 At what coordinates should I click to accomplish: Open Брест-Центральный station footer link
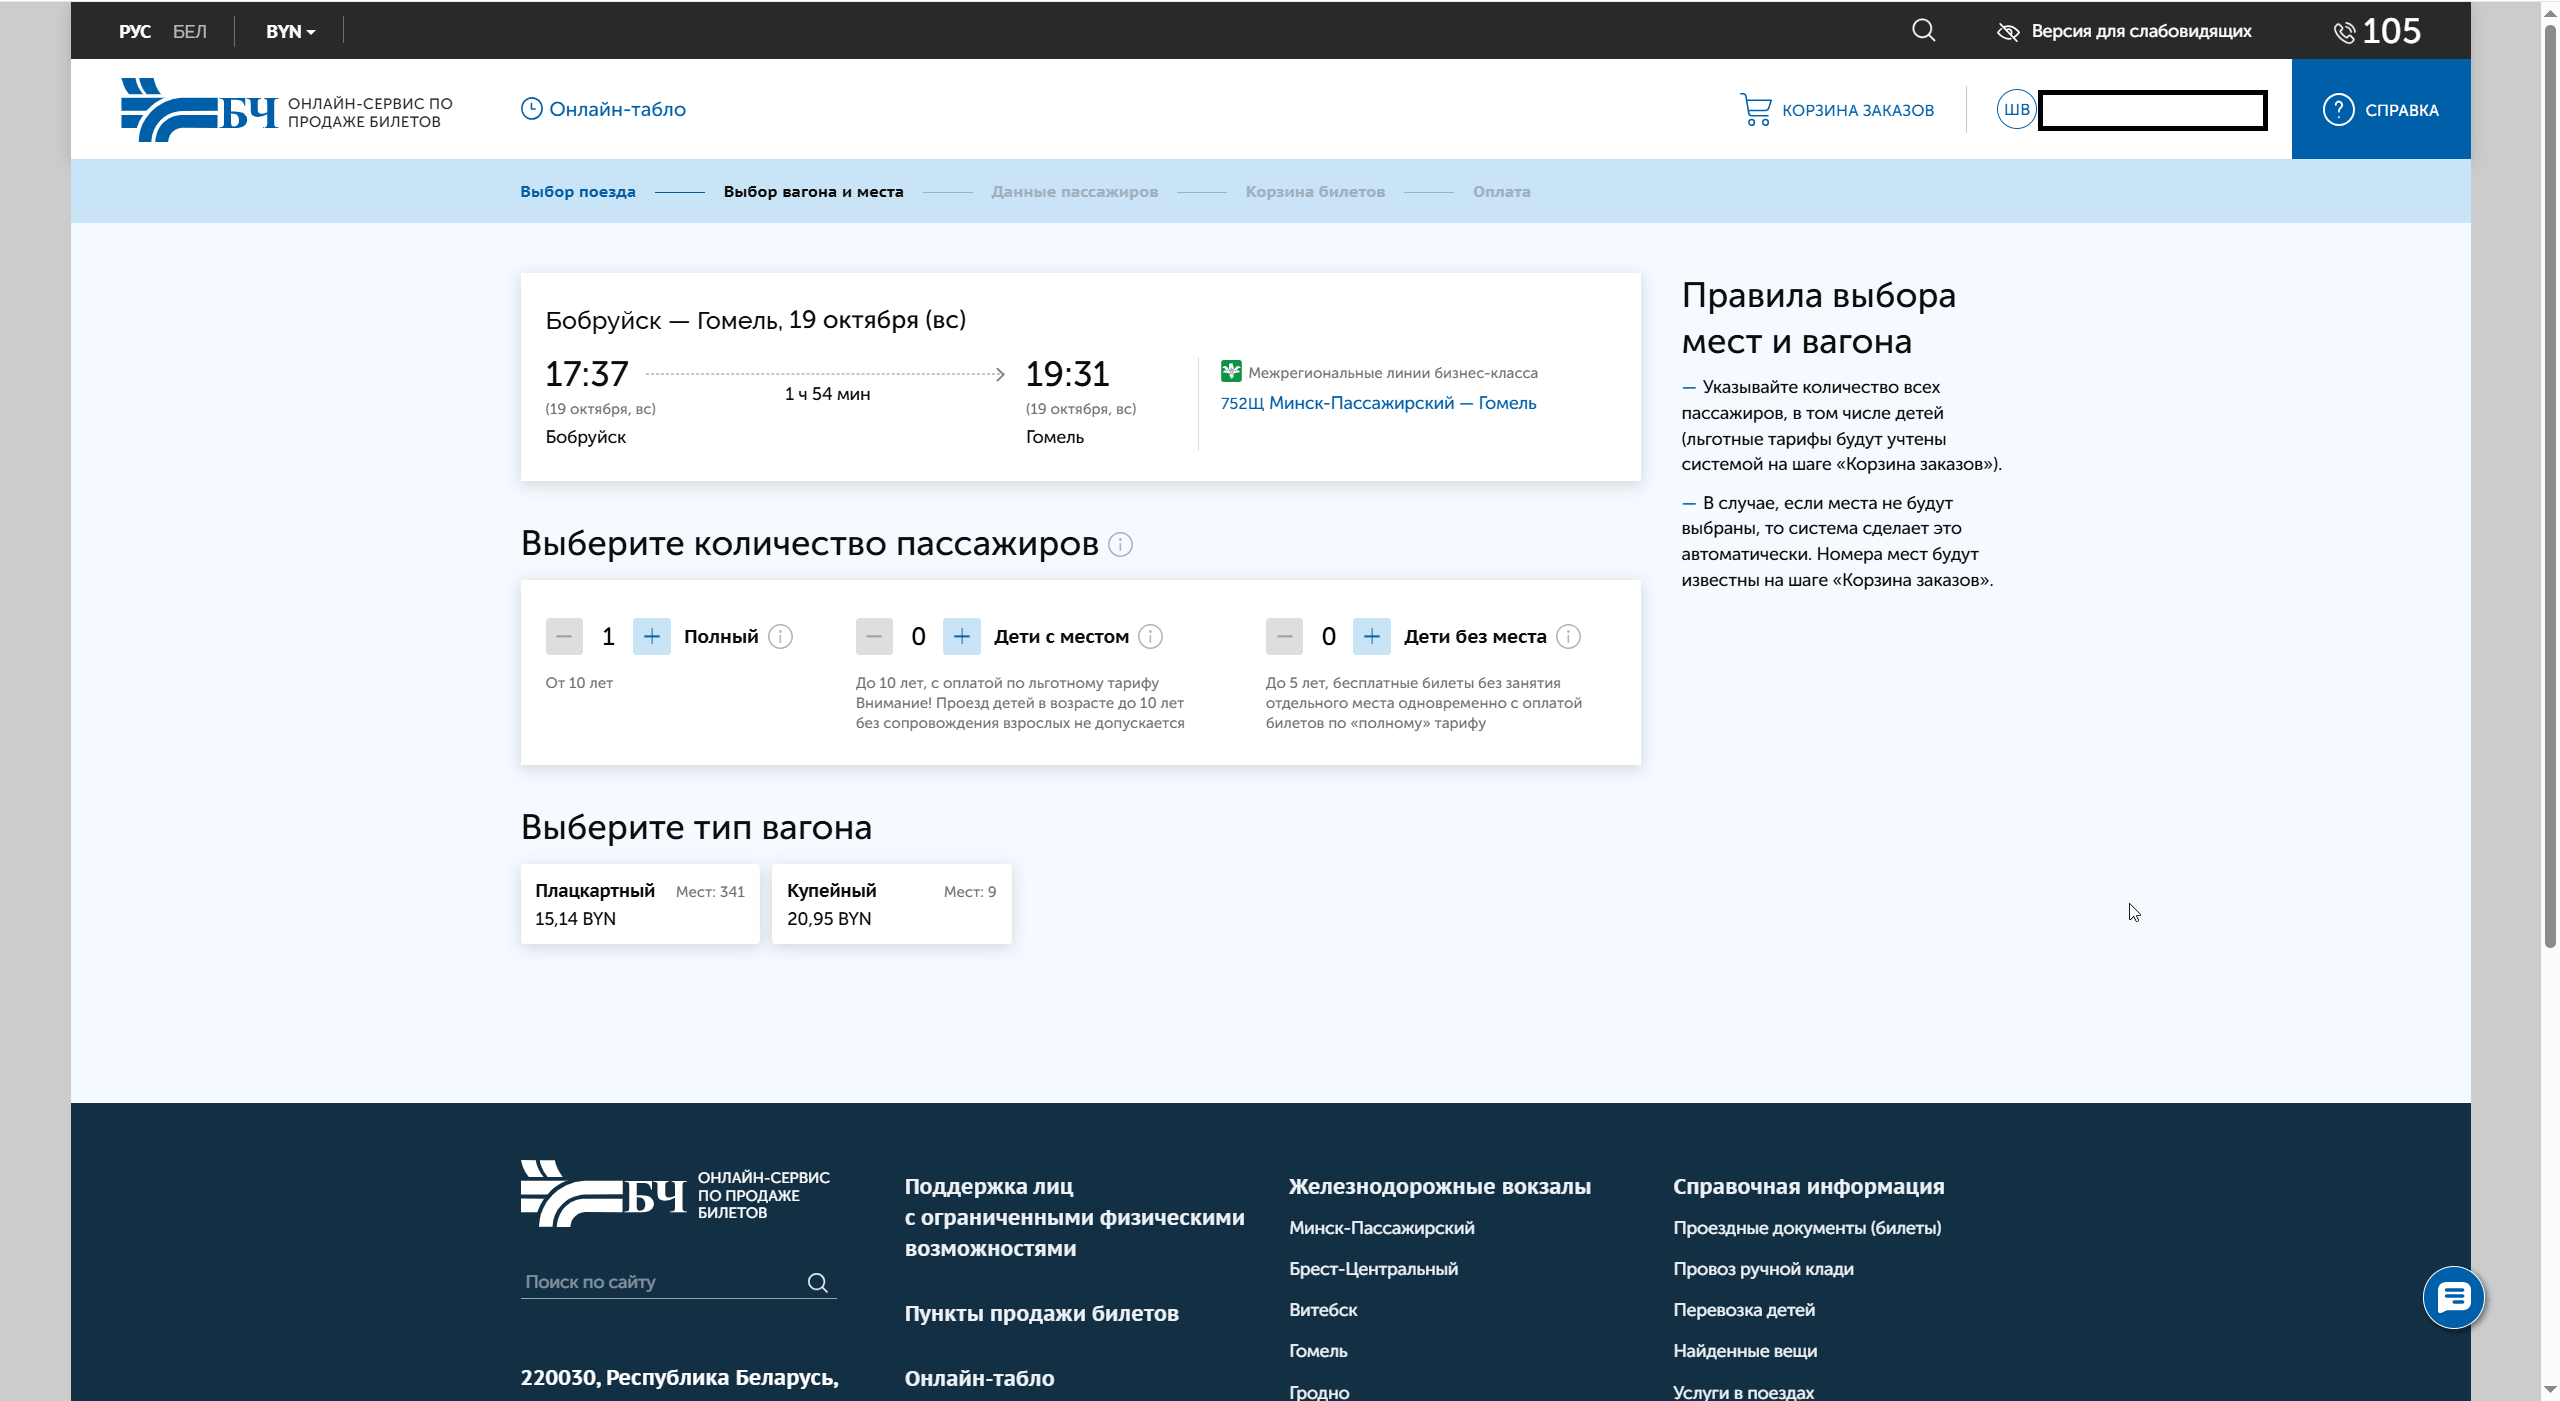[x=1373, y=1268]
